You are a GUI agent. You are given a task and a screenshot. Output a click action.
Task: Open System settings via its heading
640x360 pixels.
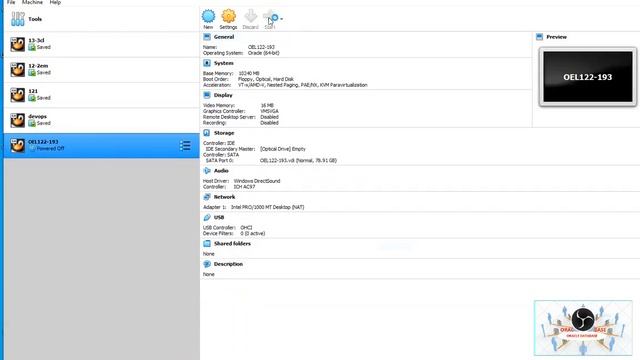click(x=224, y=63)
